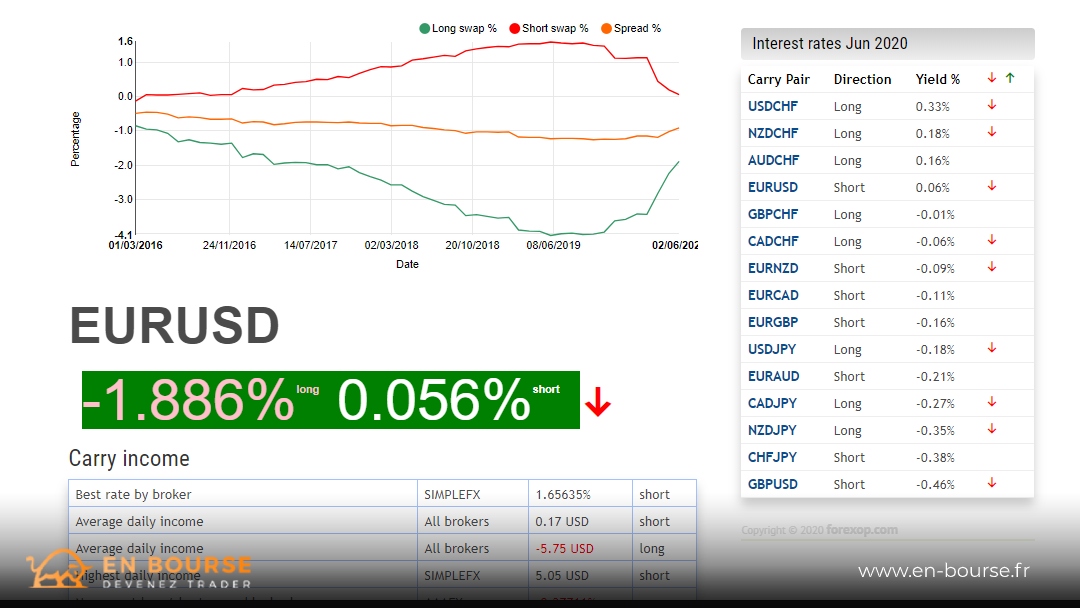Click the Carry Pair column header

coord(778,79)
